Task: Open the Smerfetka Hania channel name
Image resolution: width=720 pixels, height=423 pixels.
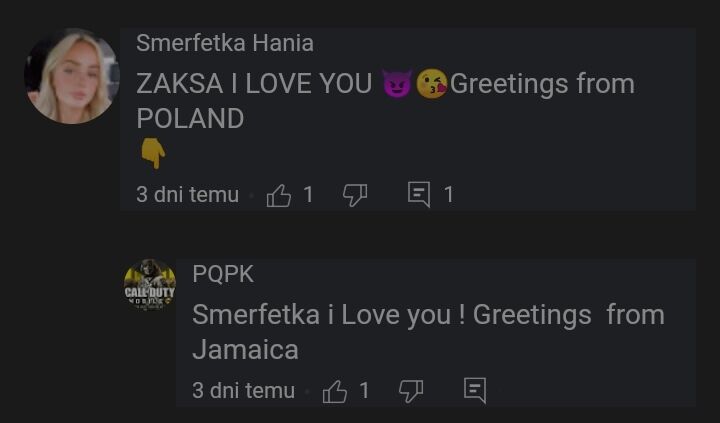Action: (x=225, y=43)
